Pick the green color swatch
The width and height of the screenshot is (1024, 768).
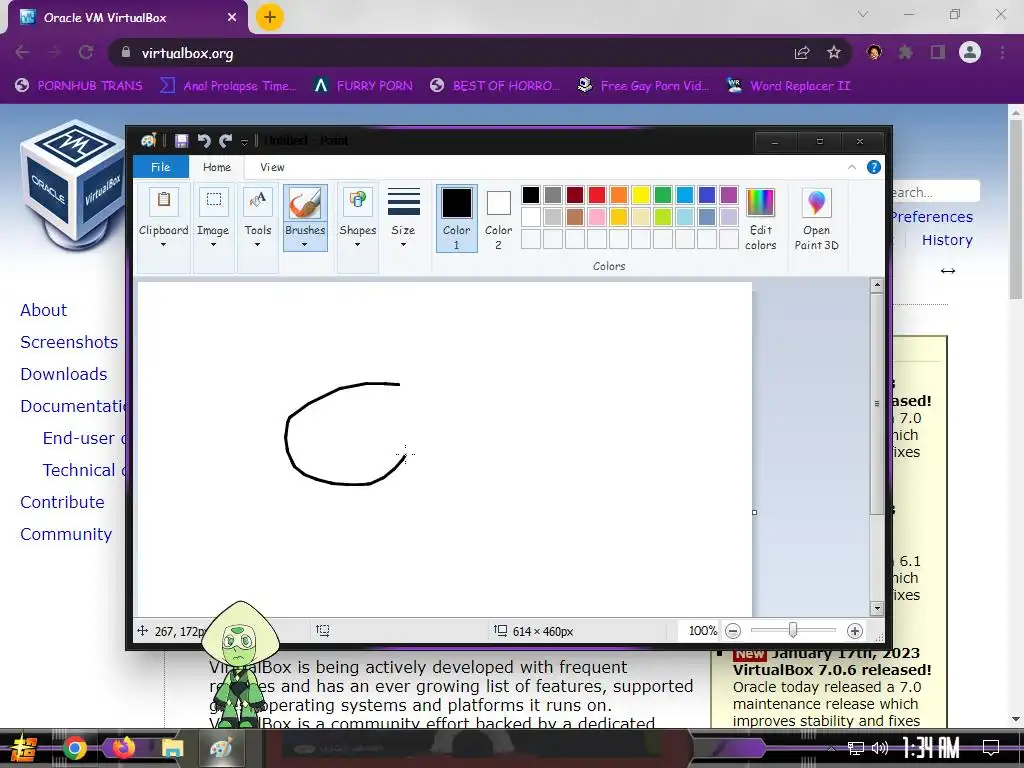tap(663, 195)
